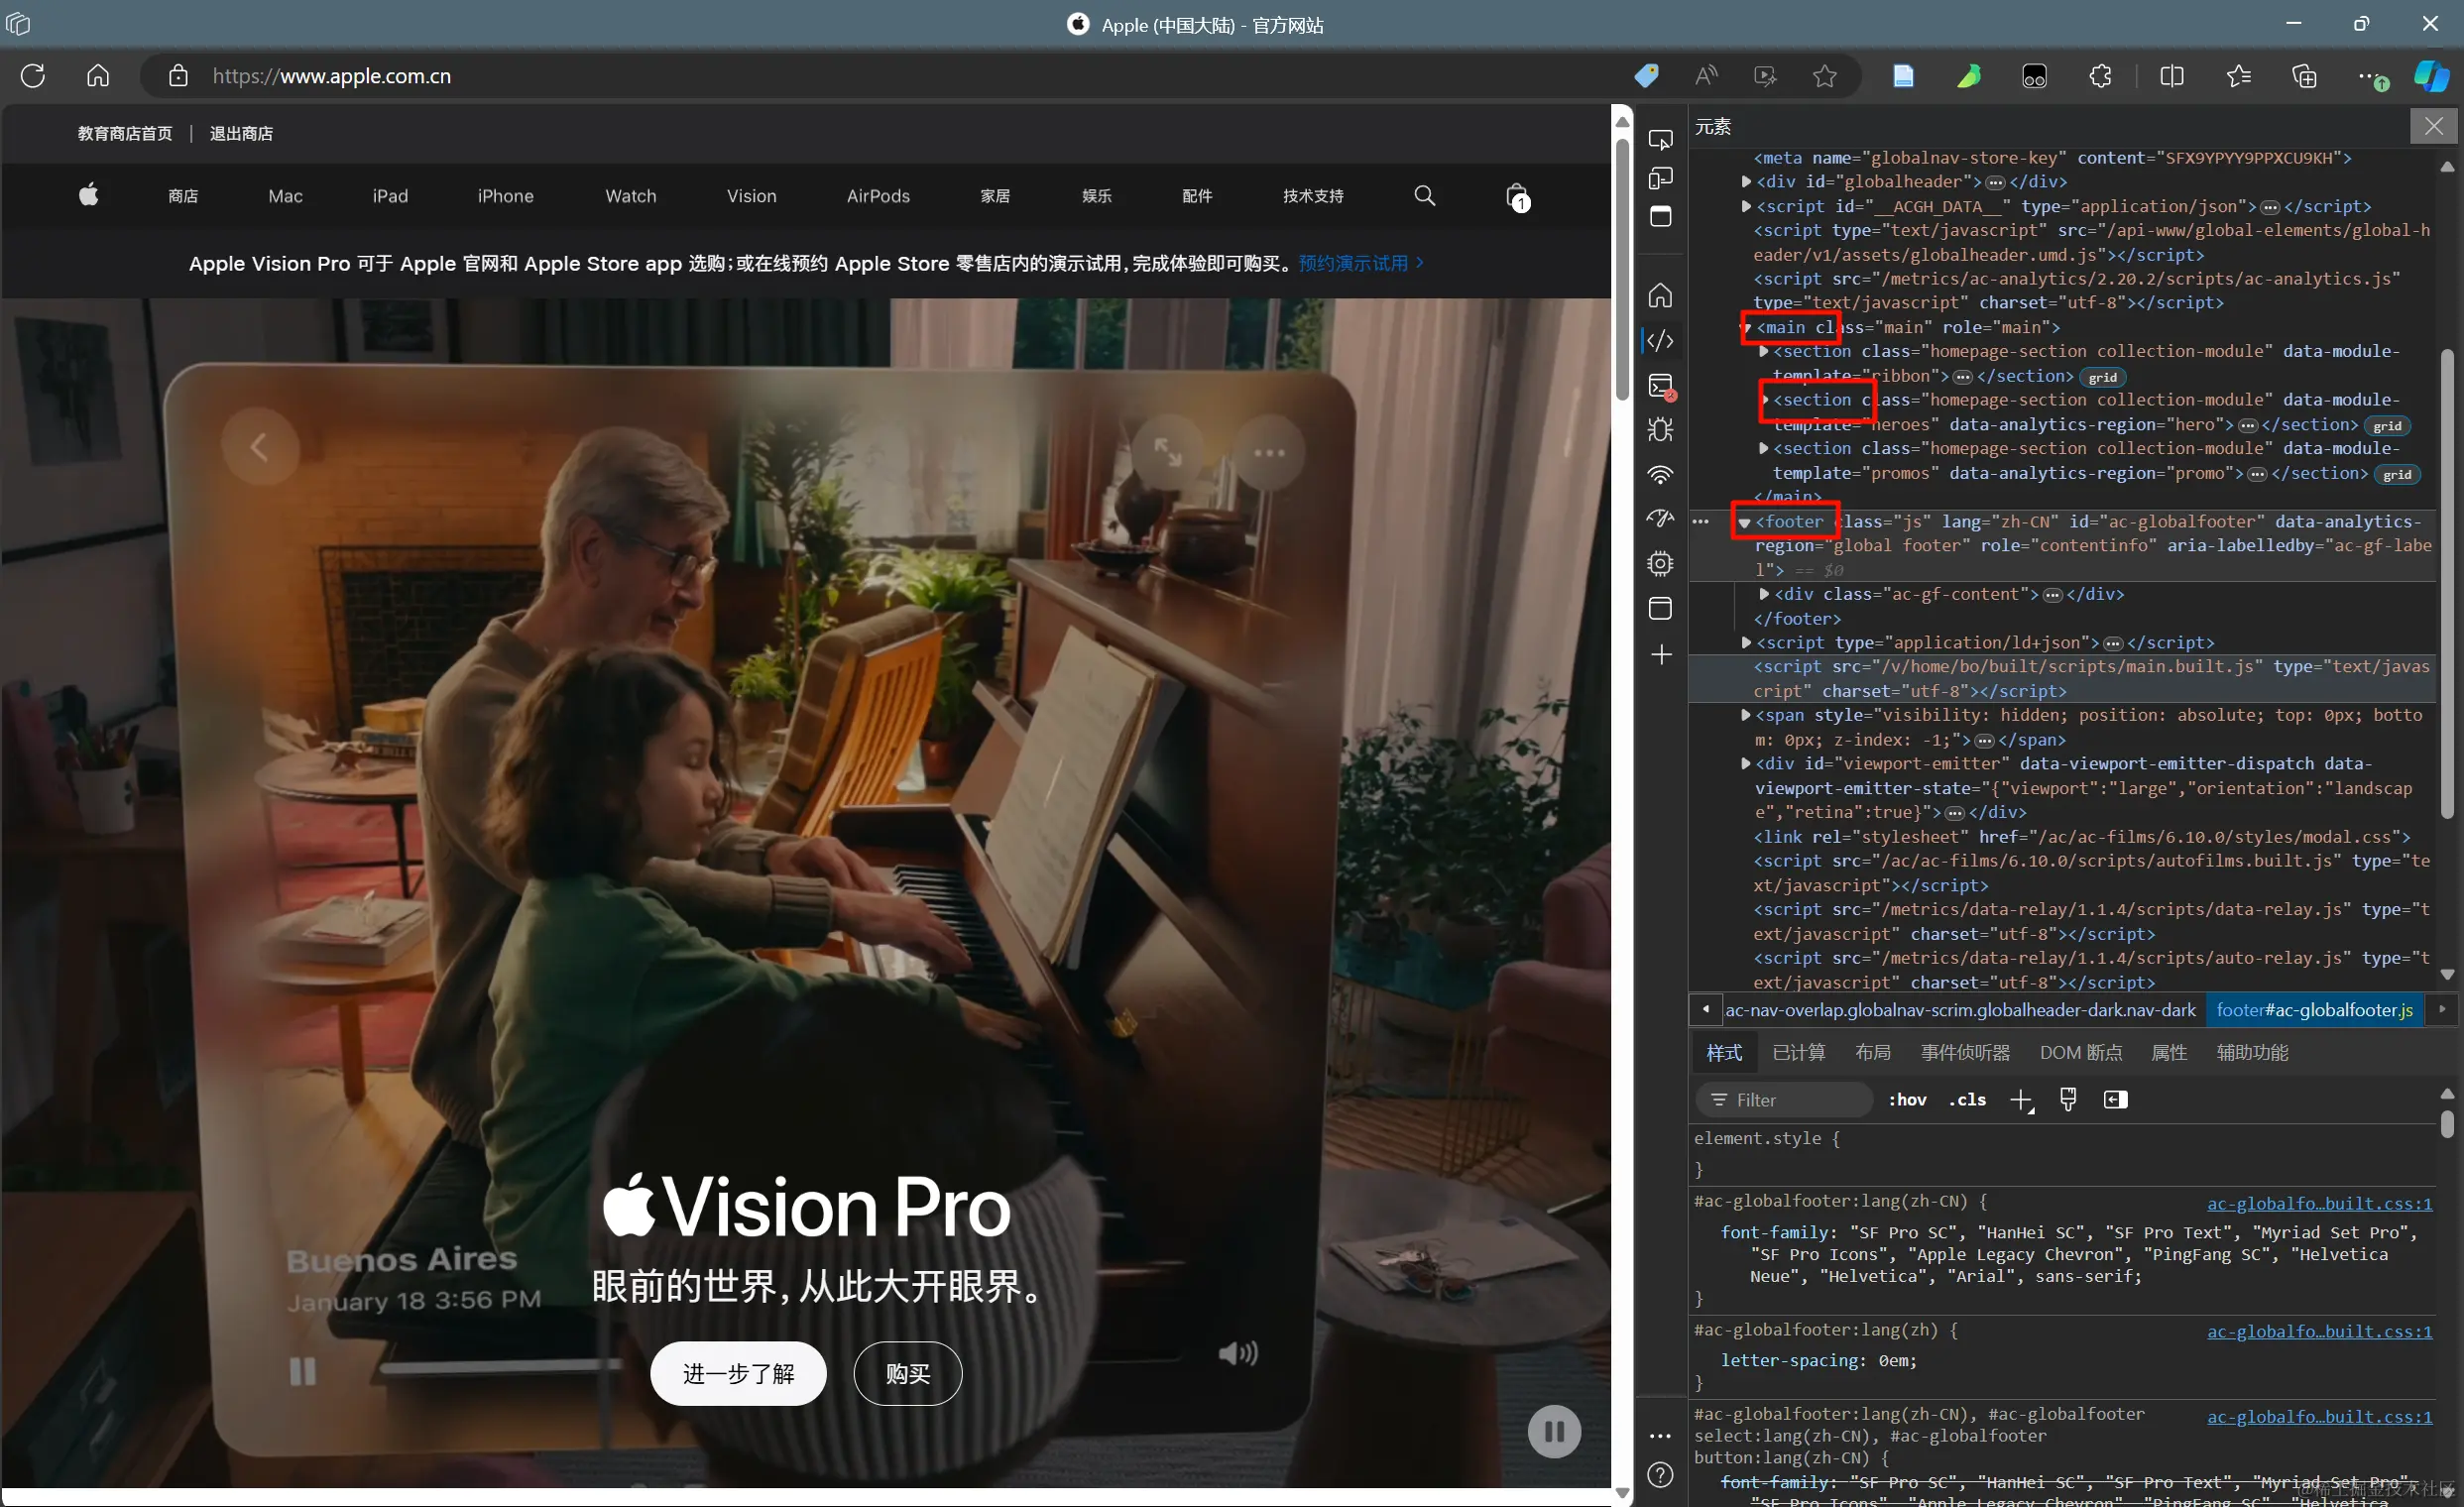Open the green bird extension icon
Screen dimensions: 2464x1507
pyautogui.click(x=1969, y=76)
